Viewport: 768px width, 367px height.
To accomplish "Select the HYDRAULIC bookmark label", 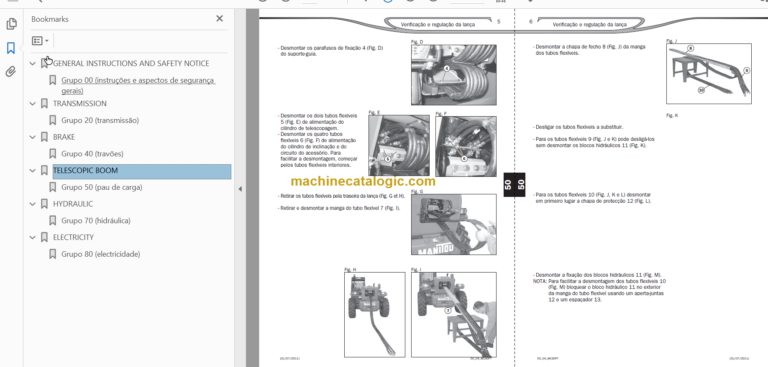I will pos(72,203).
